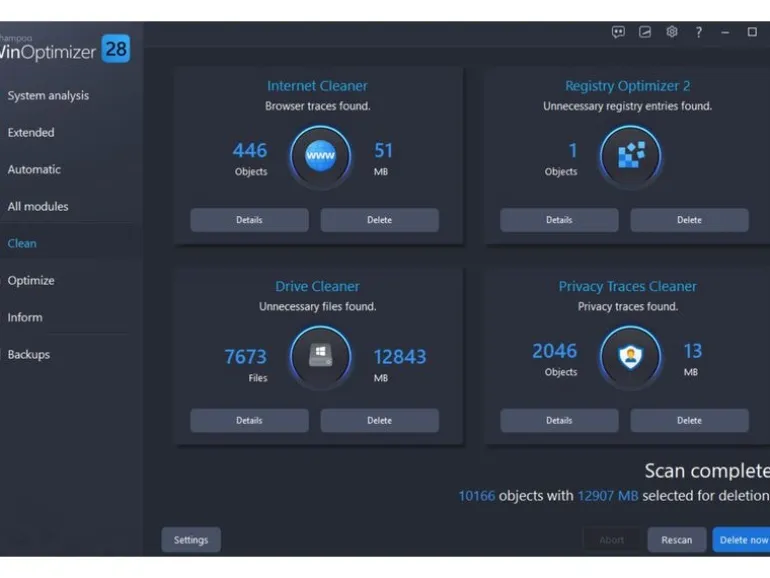The width and height of the screenshot is (770, 578).
Task: Click the Internet Cleaner www globe icon
Action: (x=320, y=156)
